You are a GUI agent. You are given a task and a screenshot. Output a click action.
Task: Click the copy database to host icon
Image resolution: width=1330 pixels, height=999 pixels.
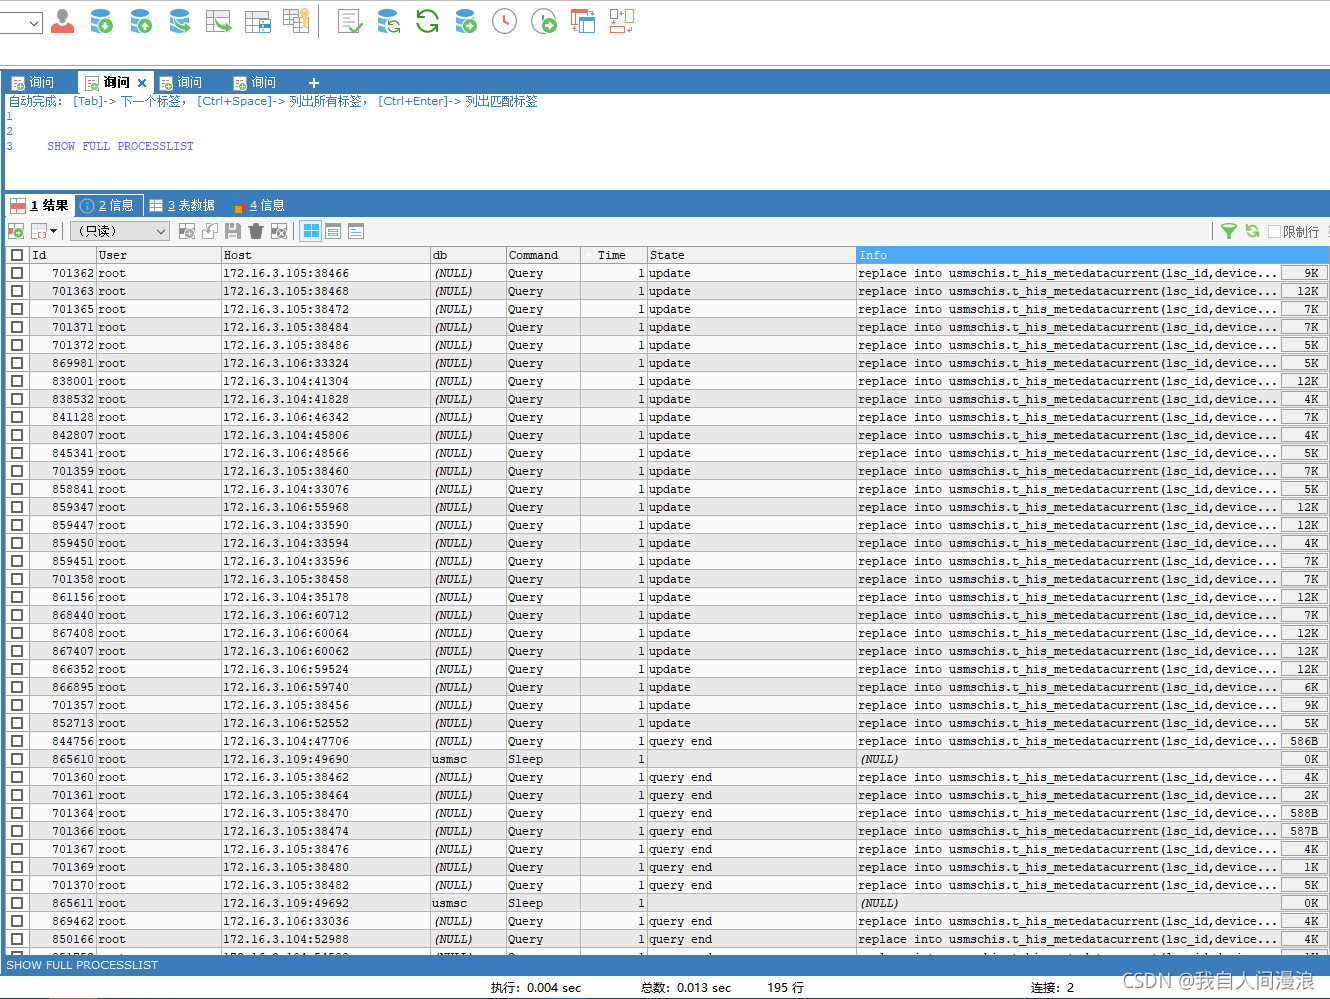point(180,20)
